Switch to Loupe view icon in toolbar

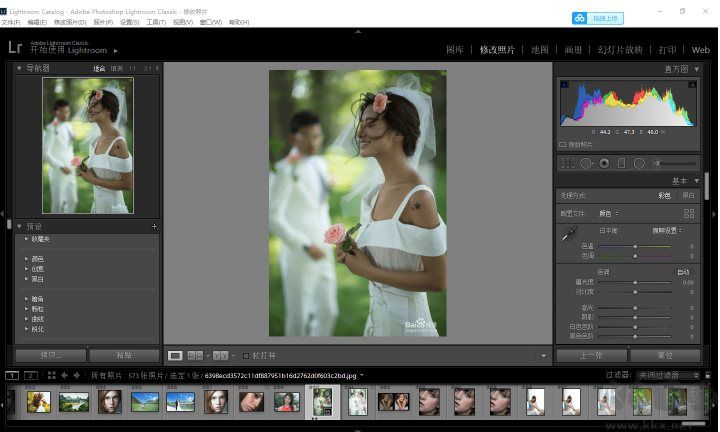click(175, 355)
